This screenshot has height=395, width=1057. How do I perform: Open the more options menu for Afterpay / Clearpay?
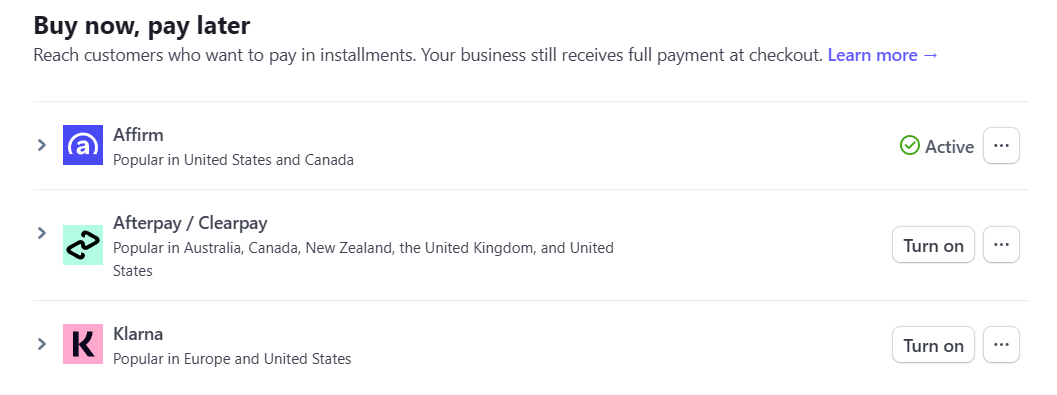point(1001,245)
